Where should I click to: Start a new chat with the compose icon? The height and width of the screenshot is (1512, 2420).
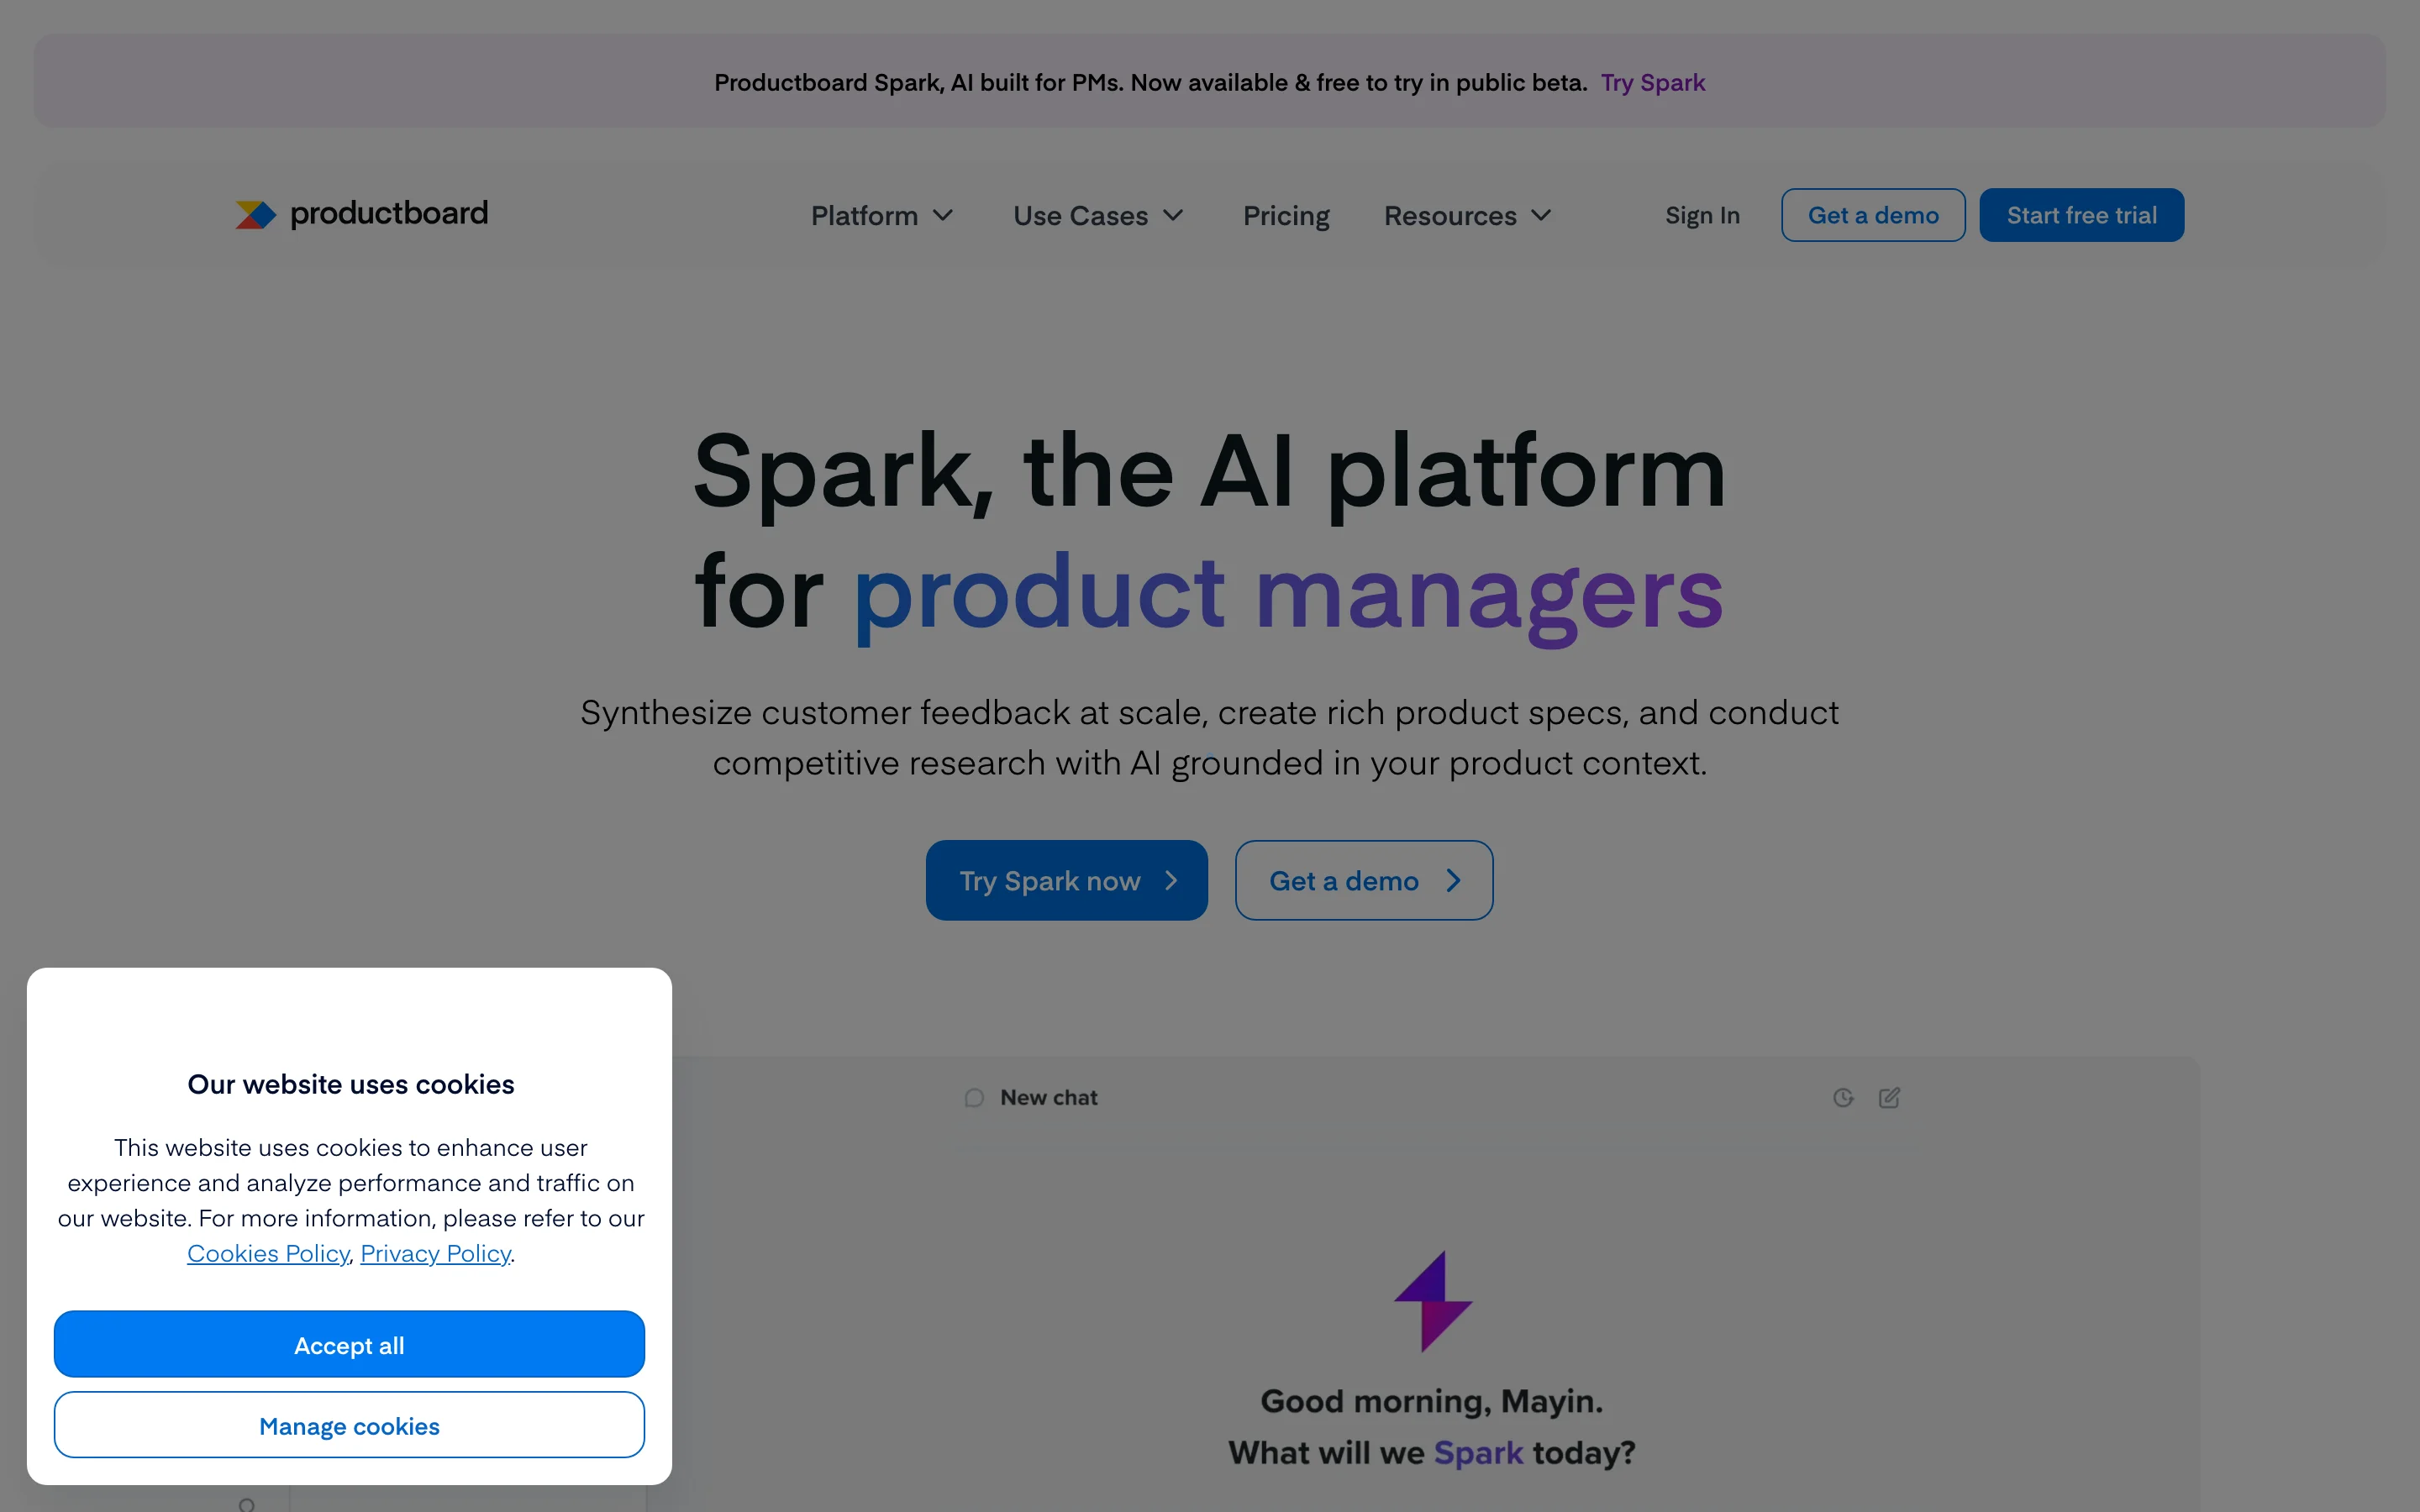1890,1097
